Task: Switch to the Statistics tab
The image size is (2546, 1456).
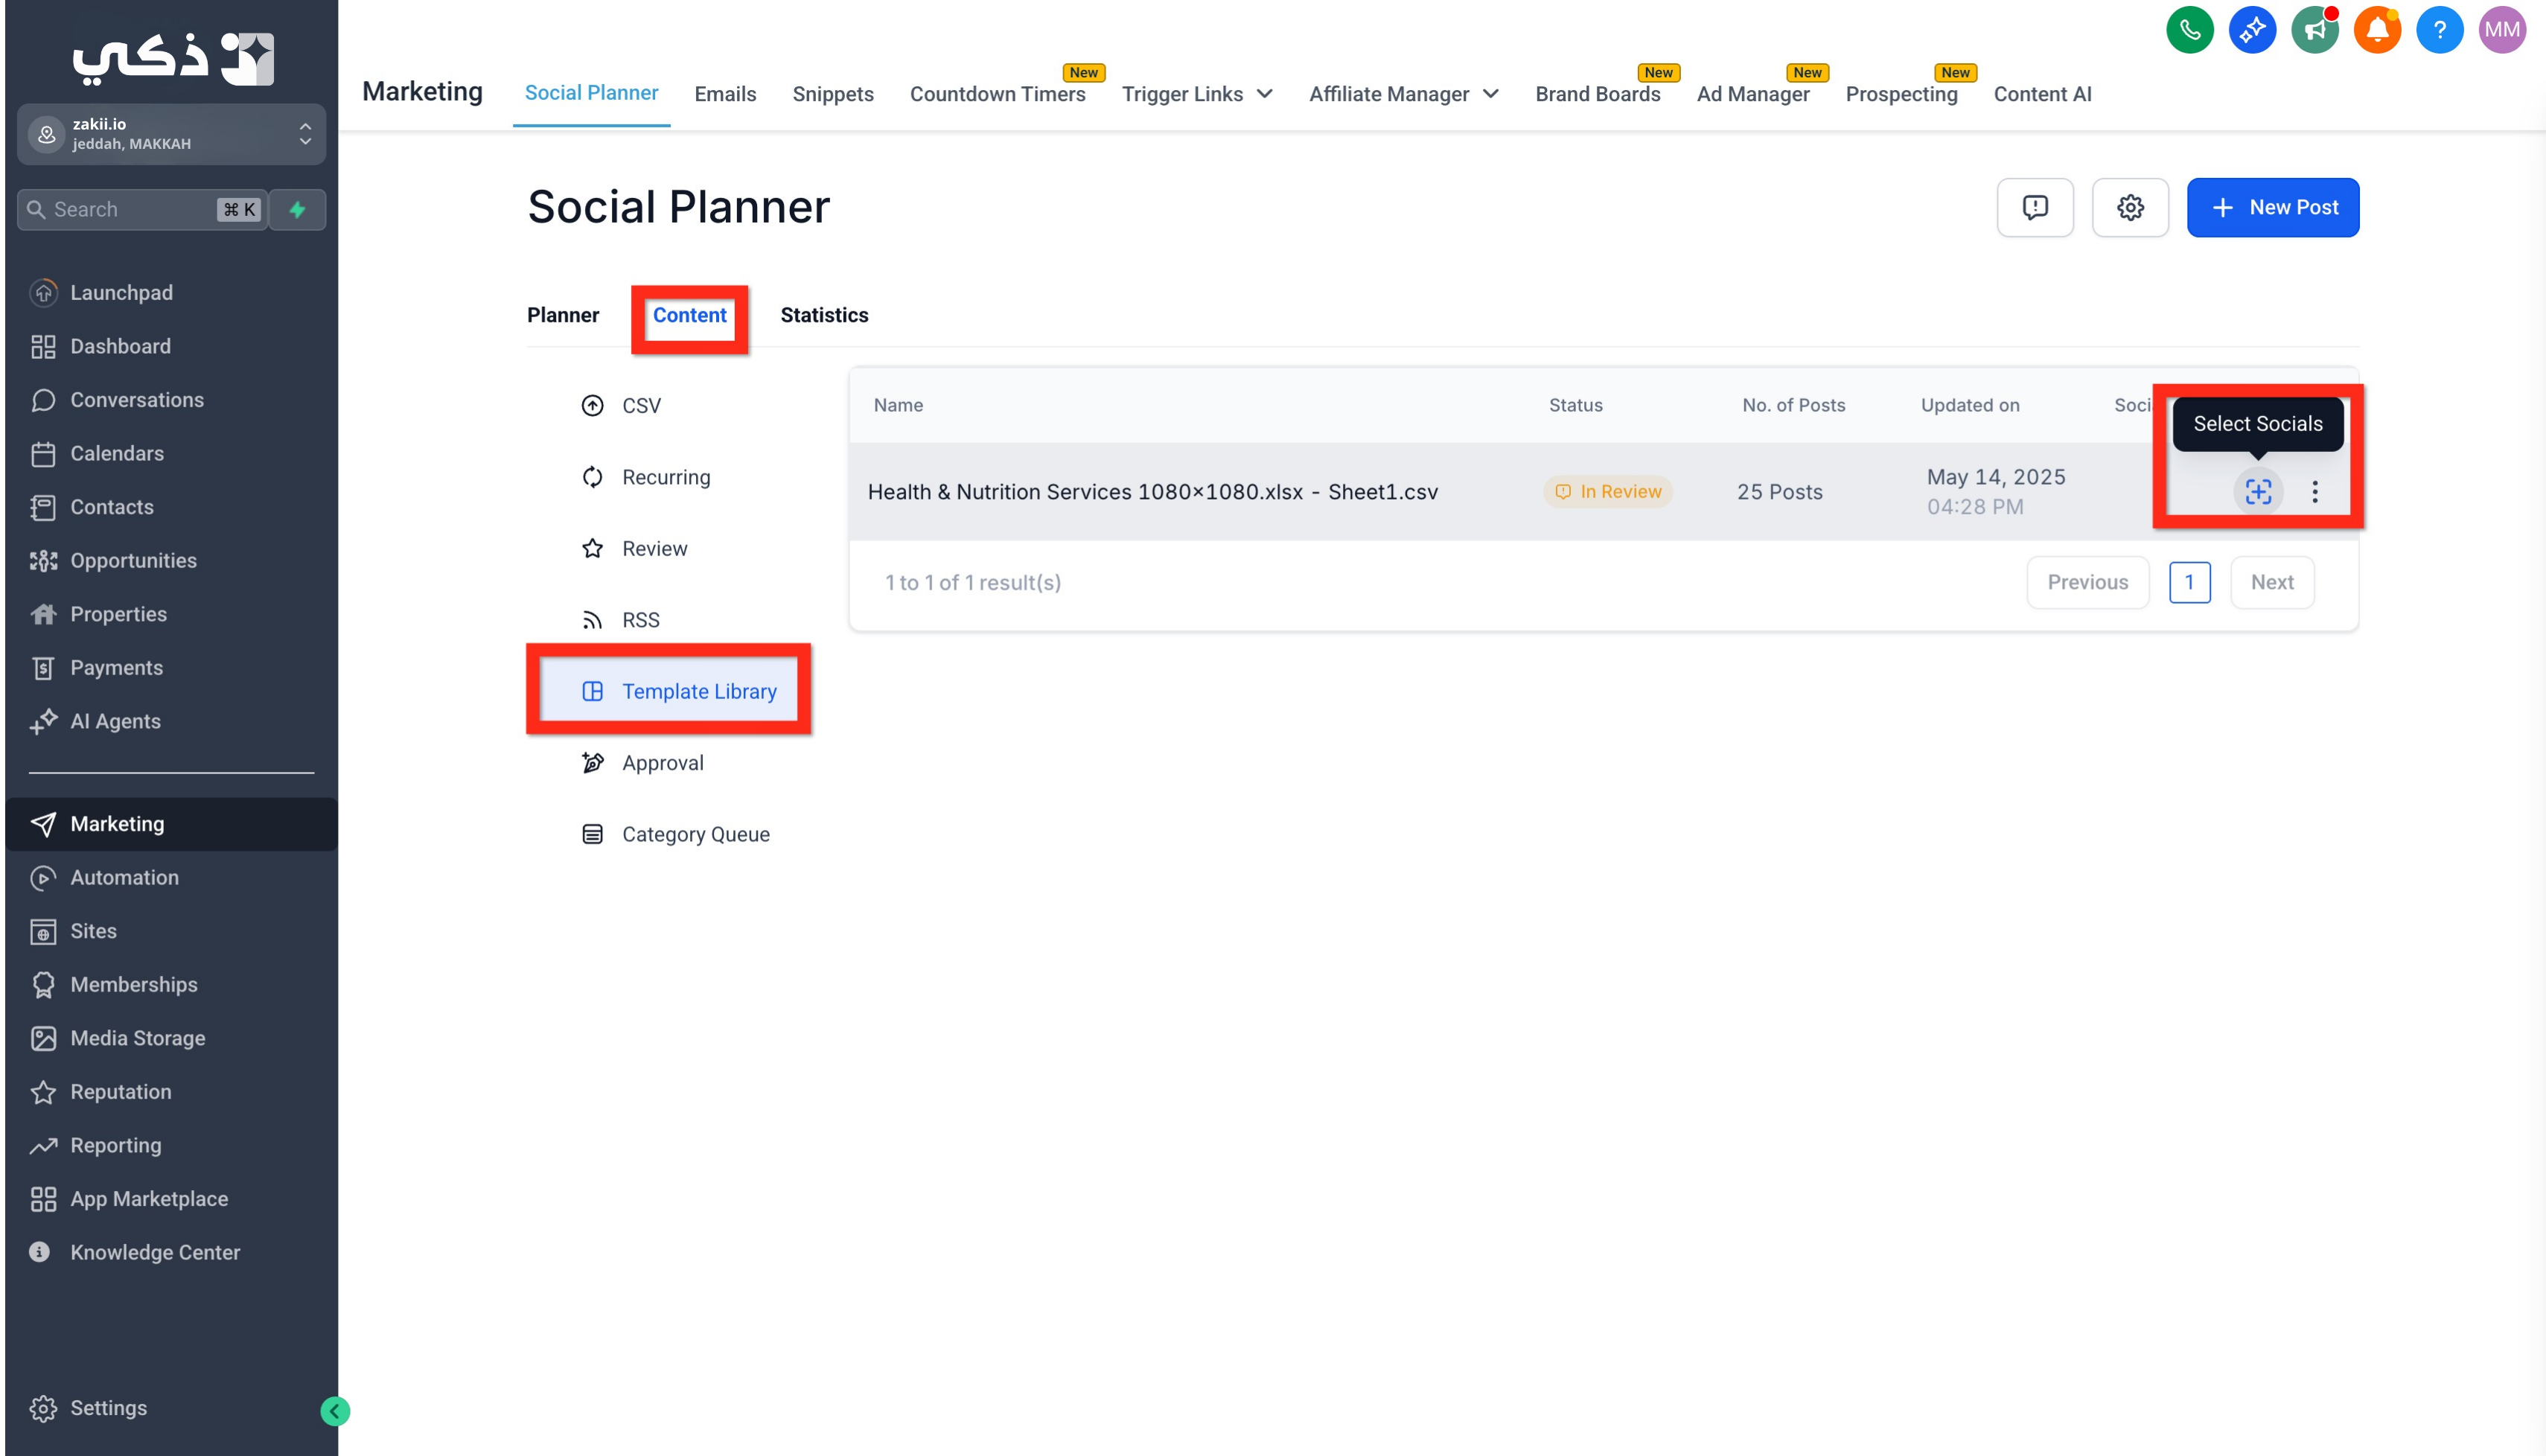Action: click(824, 315)
